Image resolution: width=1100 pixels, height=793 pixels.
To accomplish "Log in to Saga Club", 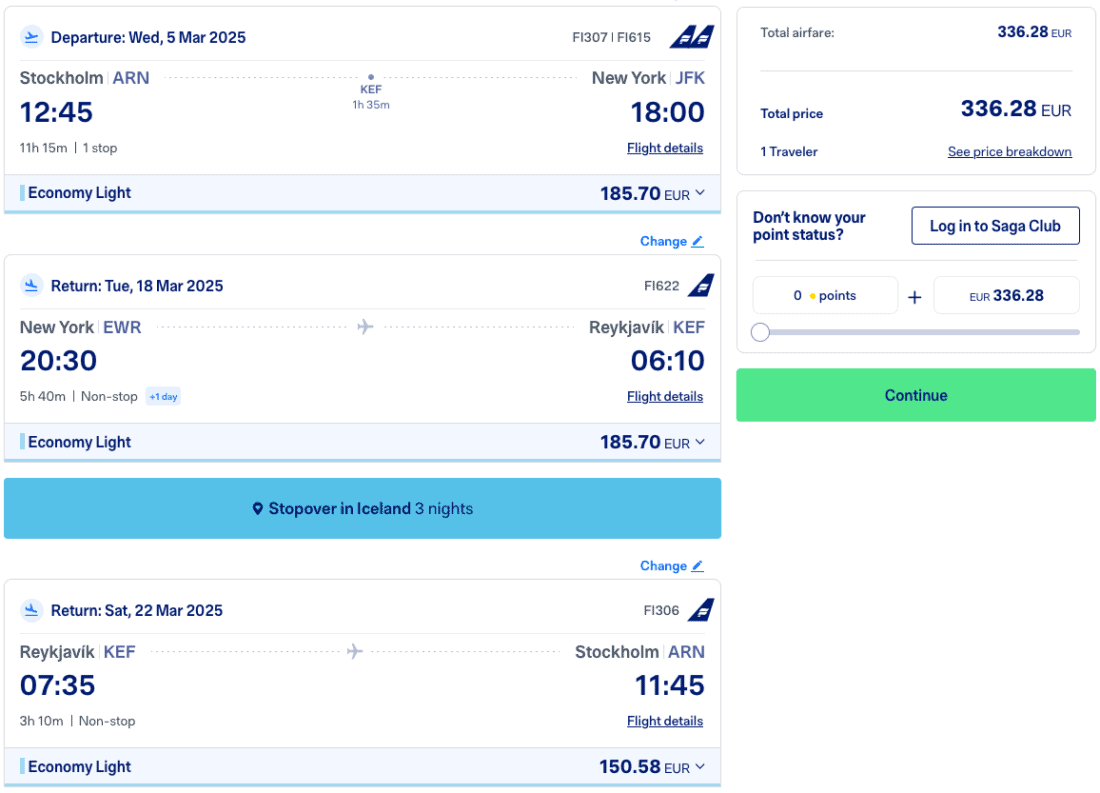I will click(x=995, y=226).
